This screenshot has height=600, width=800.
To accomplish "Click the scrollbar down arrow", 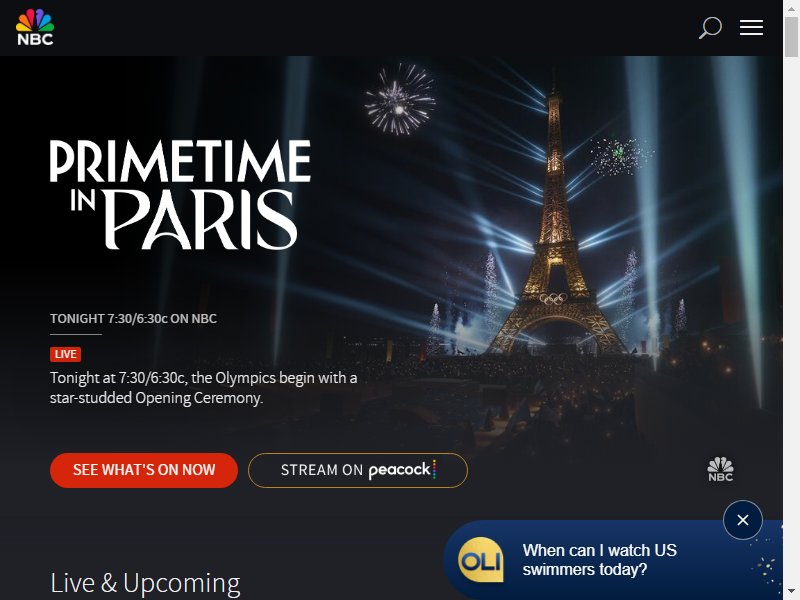I will pos(791,592).
